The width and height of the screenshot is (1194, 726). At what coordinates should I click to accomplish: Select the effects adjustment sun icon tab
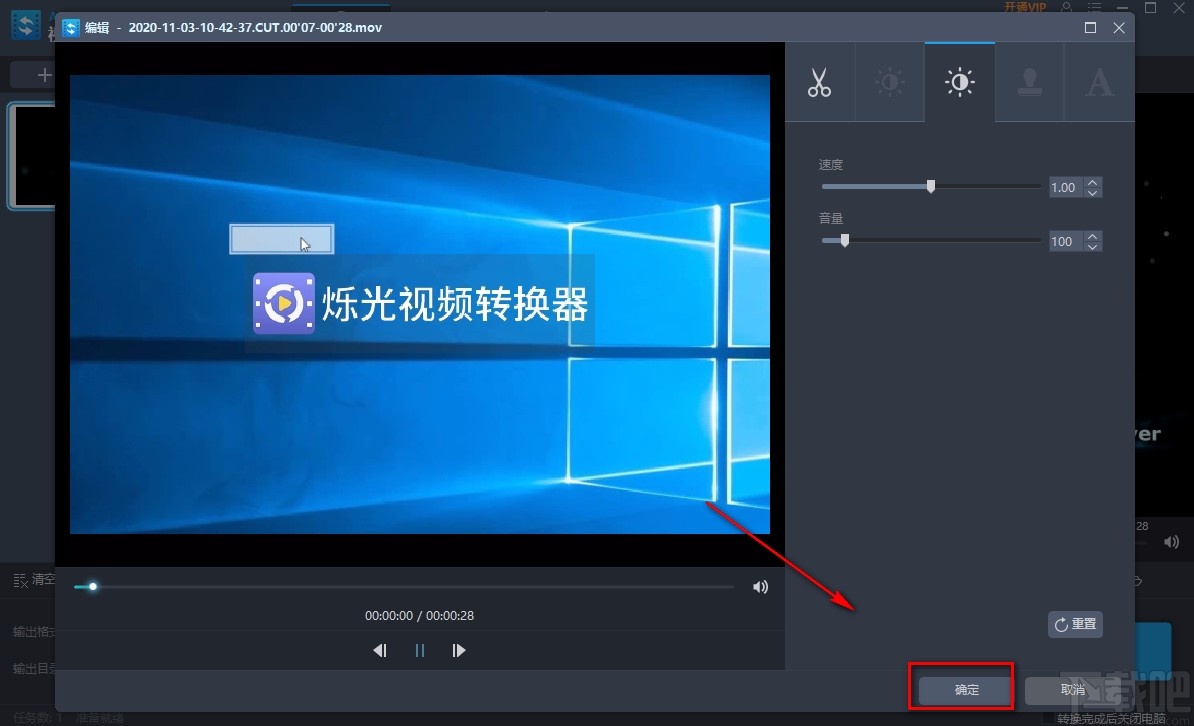pos(890,82)
